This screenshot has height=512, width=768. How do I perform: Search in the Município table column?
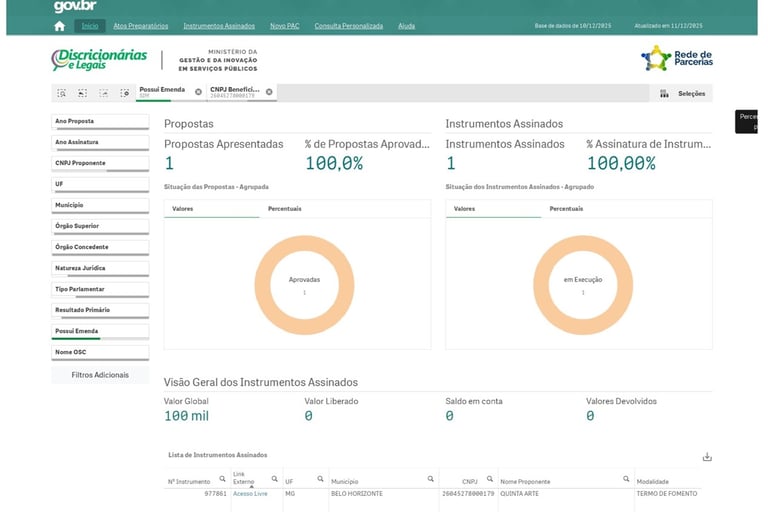[x=431, y=479]
